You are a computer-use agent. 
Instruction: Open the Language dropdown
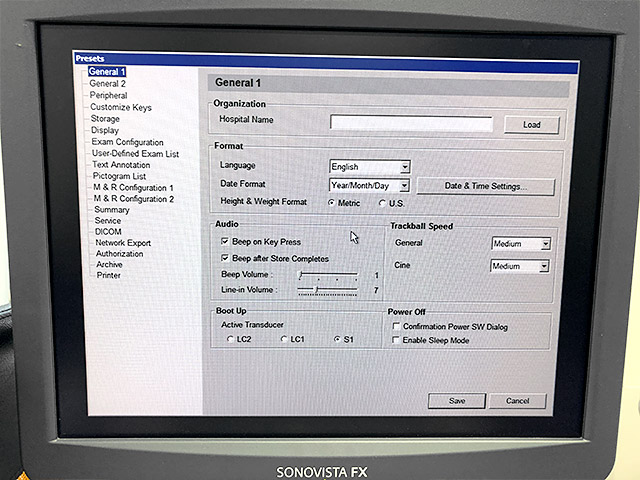[369, 167]
